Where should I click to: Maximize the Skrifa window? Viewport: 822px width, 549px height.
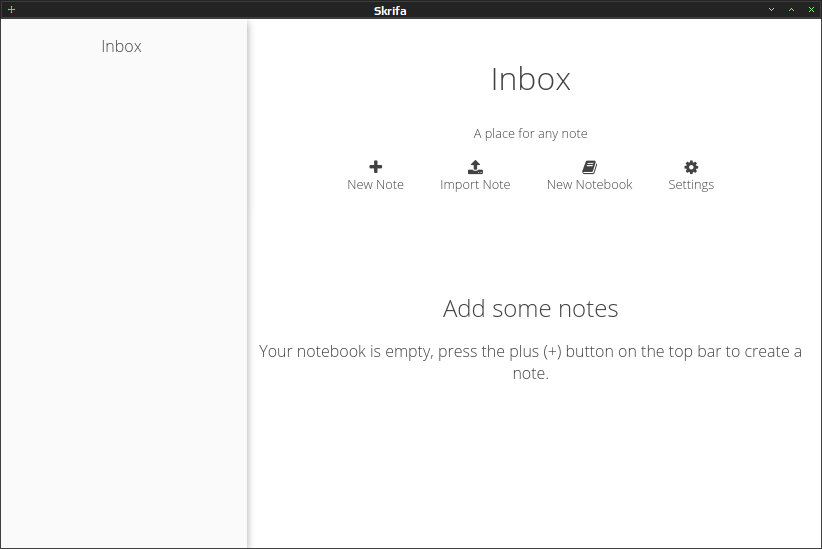[792, 9]
